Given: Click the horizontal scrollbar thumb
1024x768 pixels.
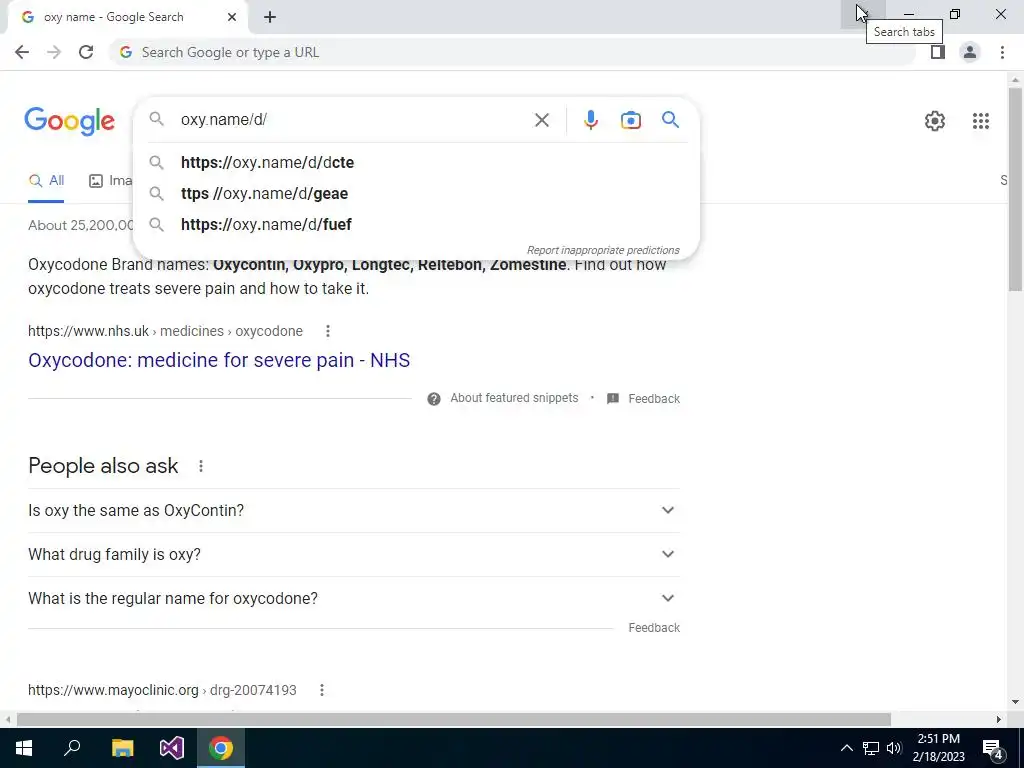Looking at the screenshot, I should point(454,719).
